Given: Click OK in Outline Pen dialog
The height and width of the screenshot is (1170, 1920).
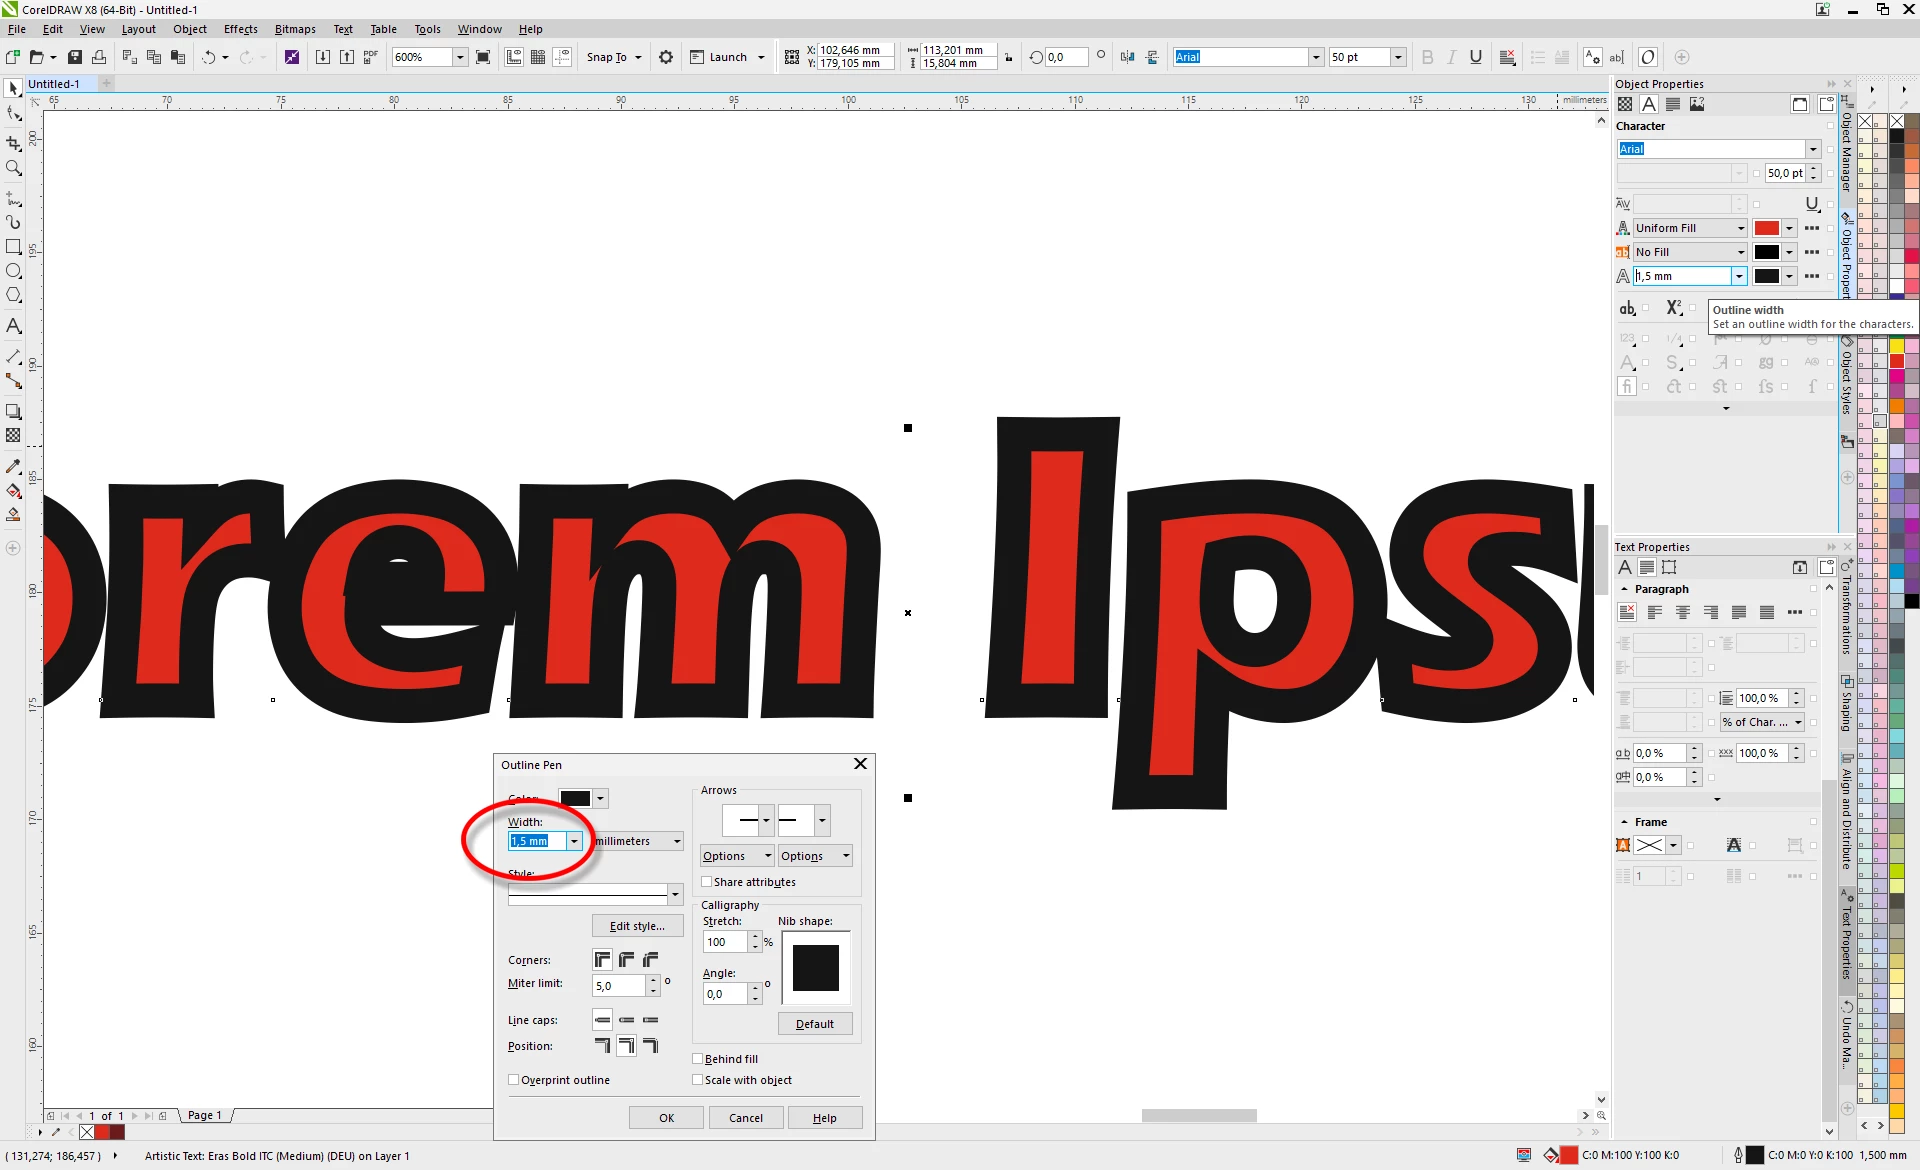Looking at the screenshot, I should coord(666,1118).
